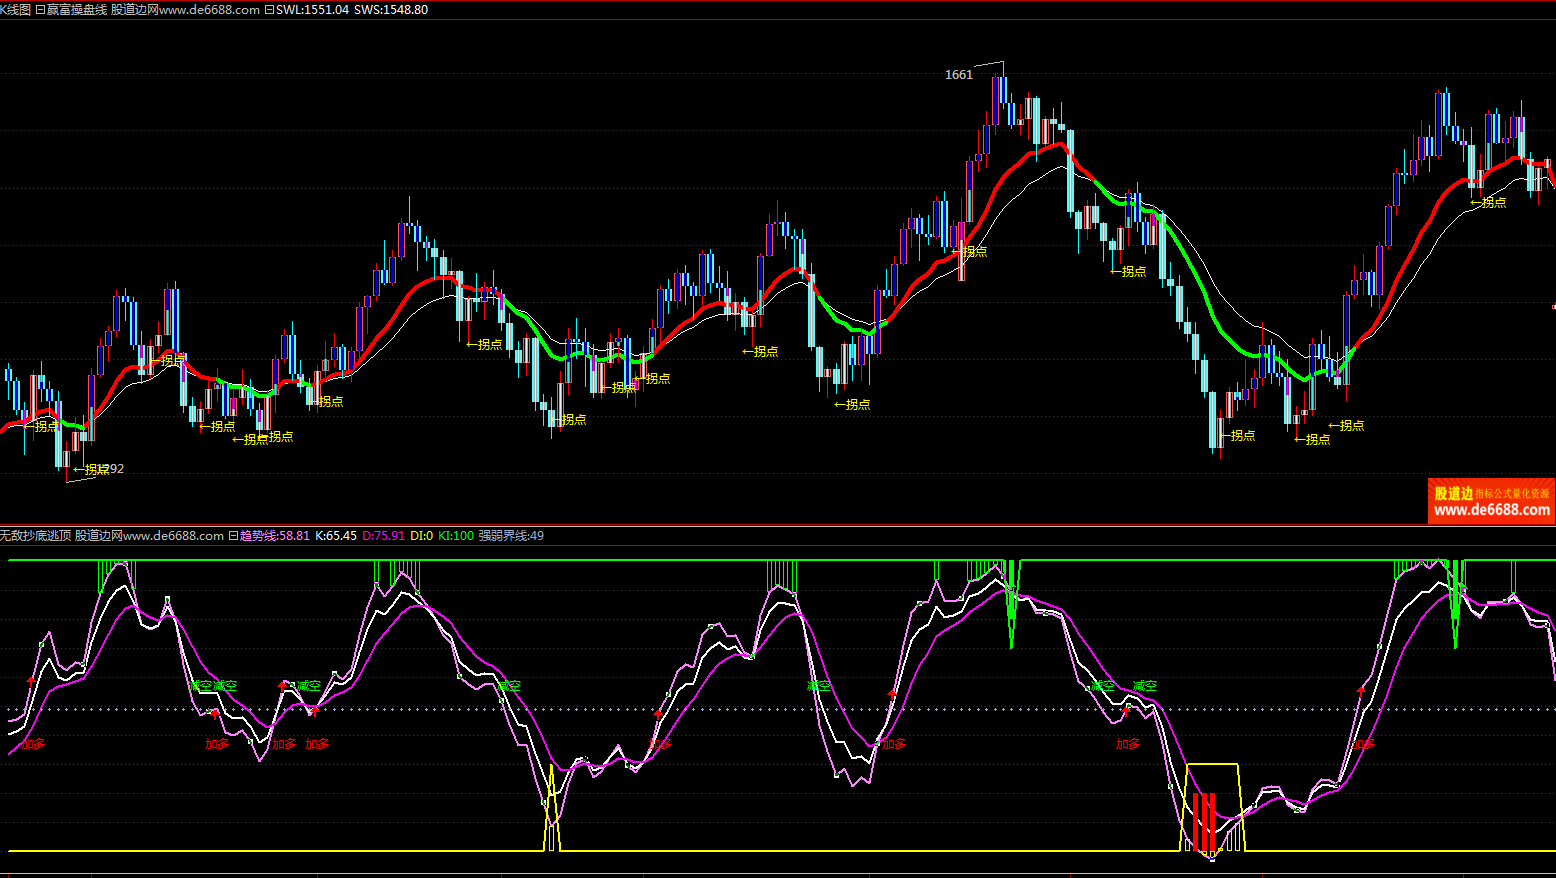Viewport: 1556px width, 878px height.
Task: Select the K线图 title label
Action: (x=16, y=10)
